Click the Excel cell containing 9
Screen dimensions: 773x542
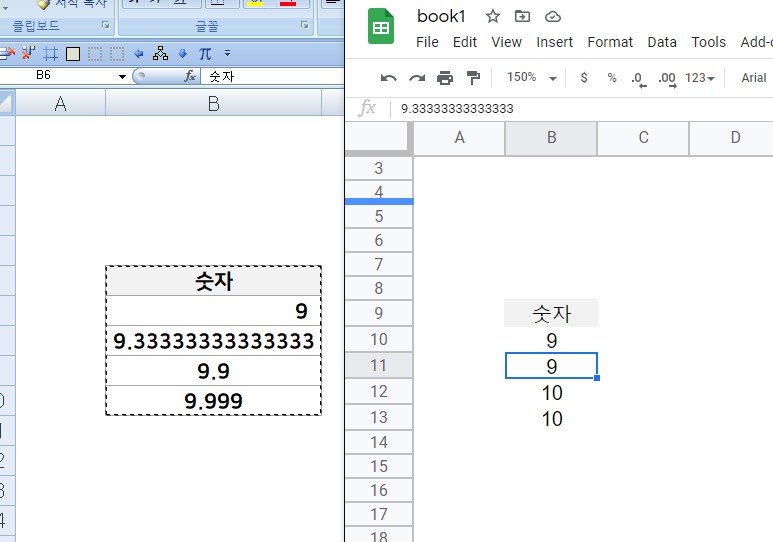point(213,311)
